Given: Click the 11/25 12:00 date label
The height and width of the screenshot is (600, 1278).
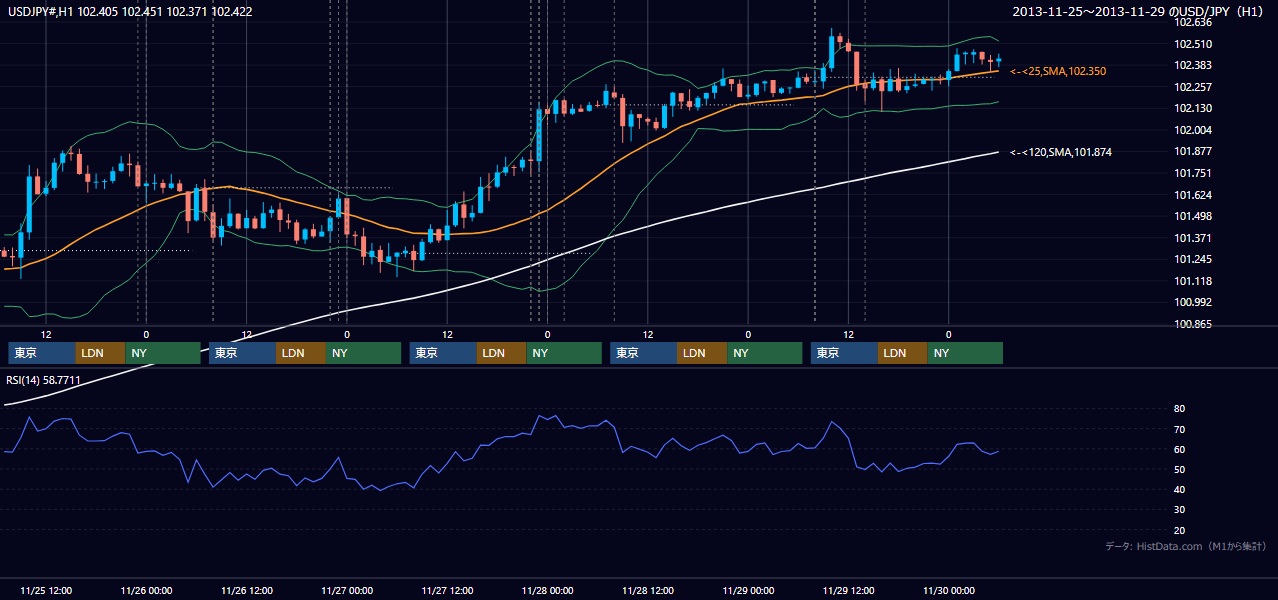Looking at the screenshot, I should tap(46, 590).
